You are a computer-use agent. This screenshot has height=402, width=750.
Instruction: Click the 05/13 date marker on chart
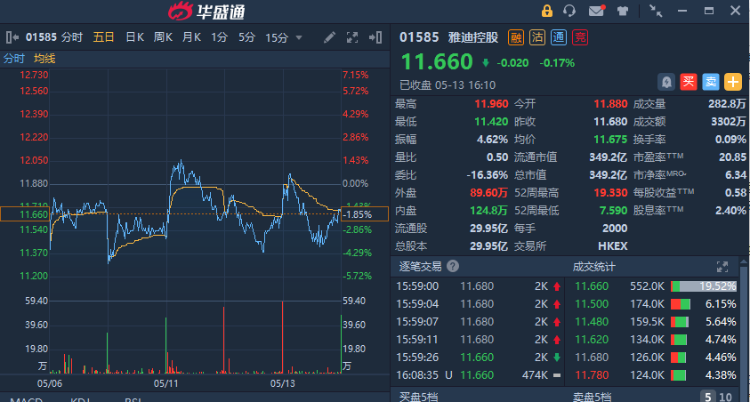point(283,383)
